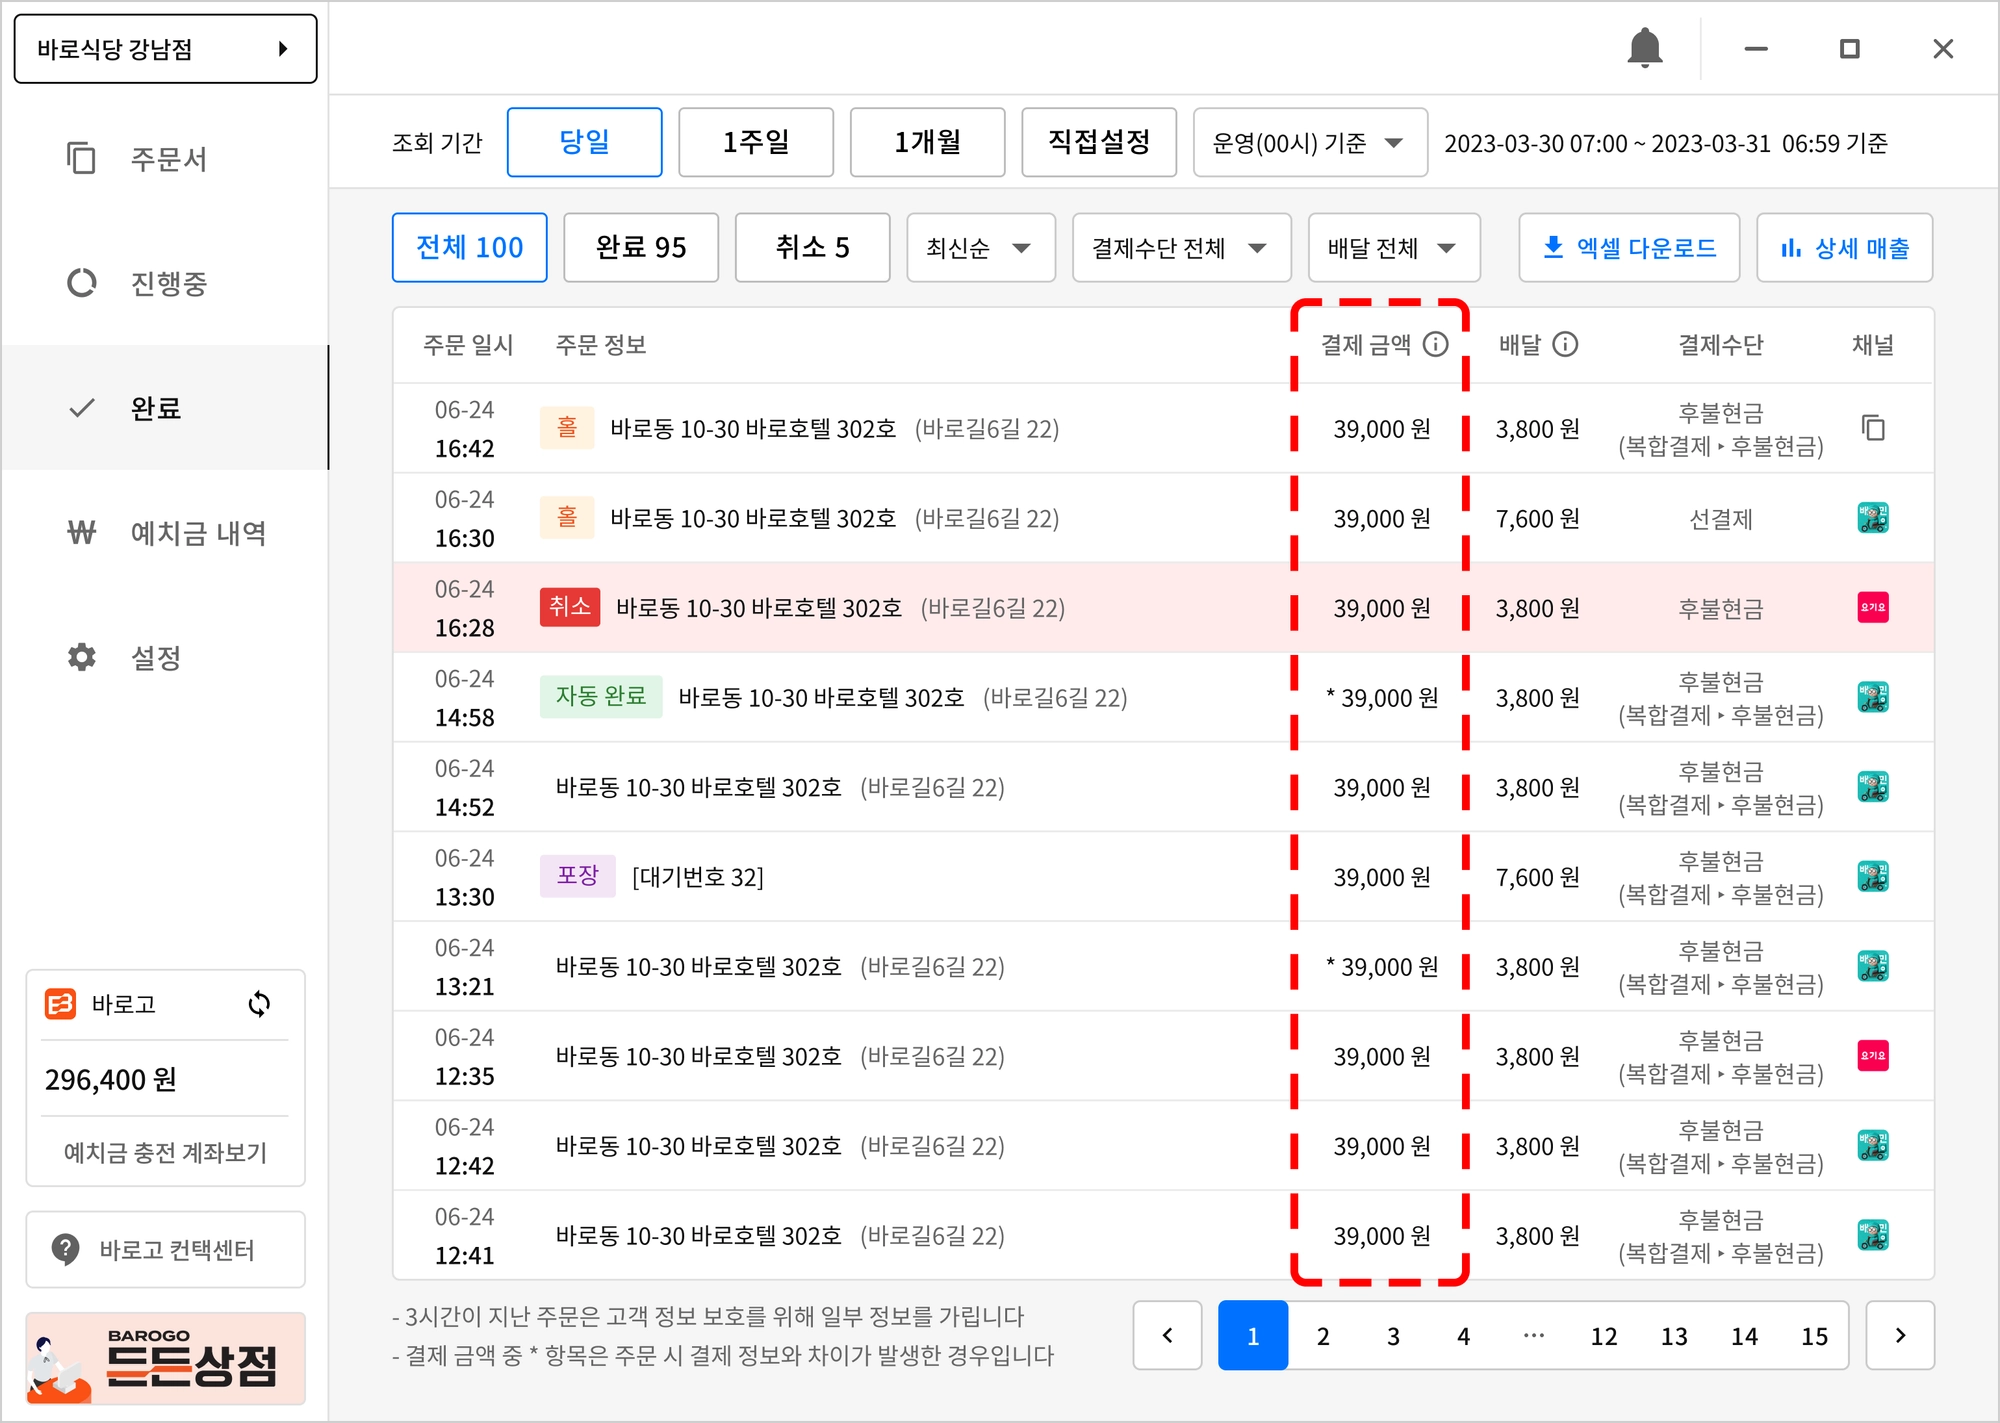Click the info icon next to 결제 금액
The height and width of the screenshot is (1423, 2000).
click(x=1435, y=345)
